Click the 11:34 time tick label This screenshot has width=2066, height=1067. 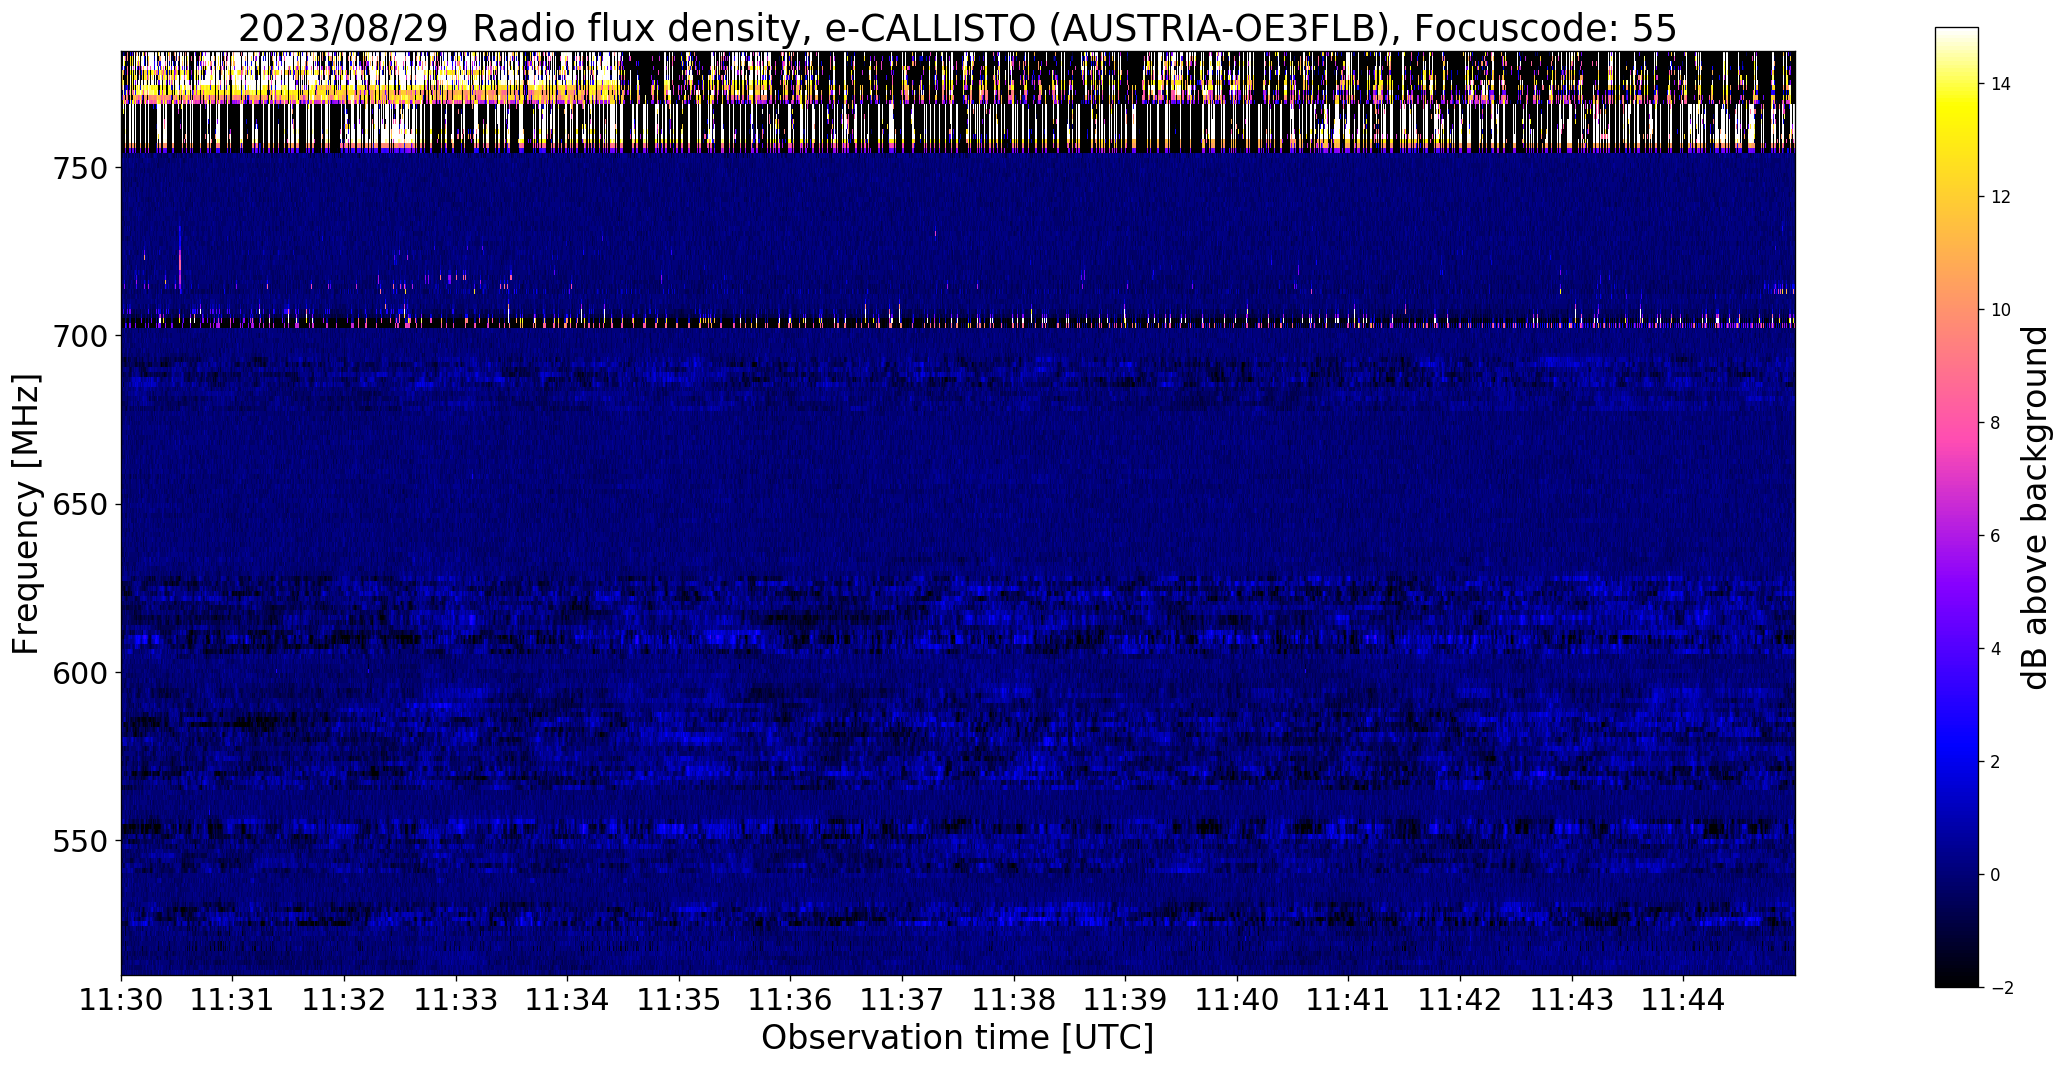point(568,1000)
